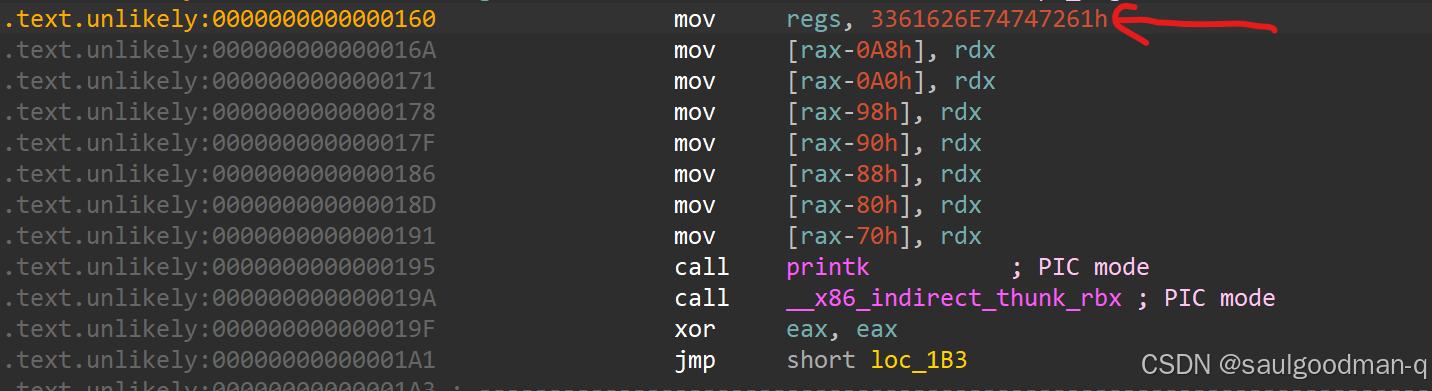
Task: Select address .text.unlikely:000000000000019F
Action: pyautogui.click(x=220, y=329)
